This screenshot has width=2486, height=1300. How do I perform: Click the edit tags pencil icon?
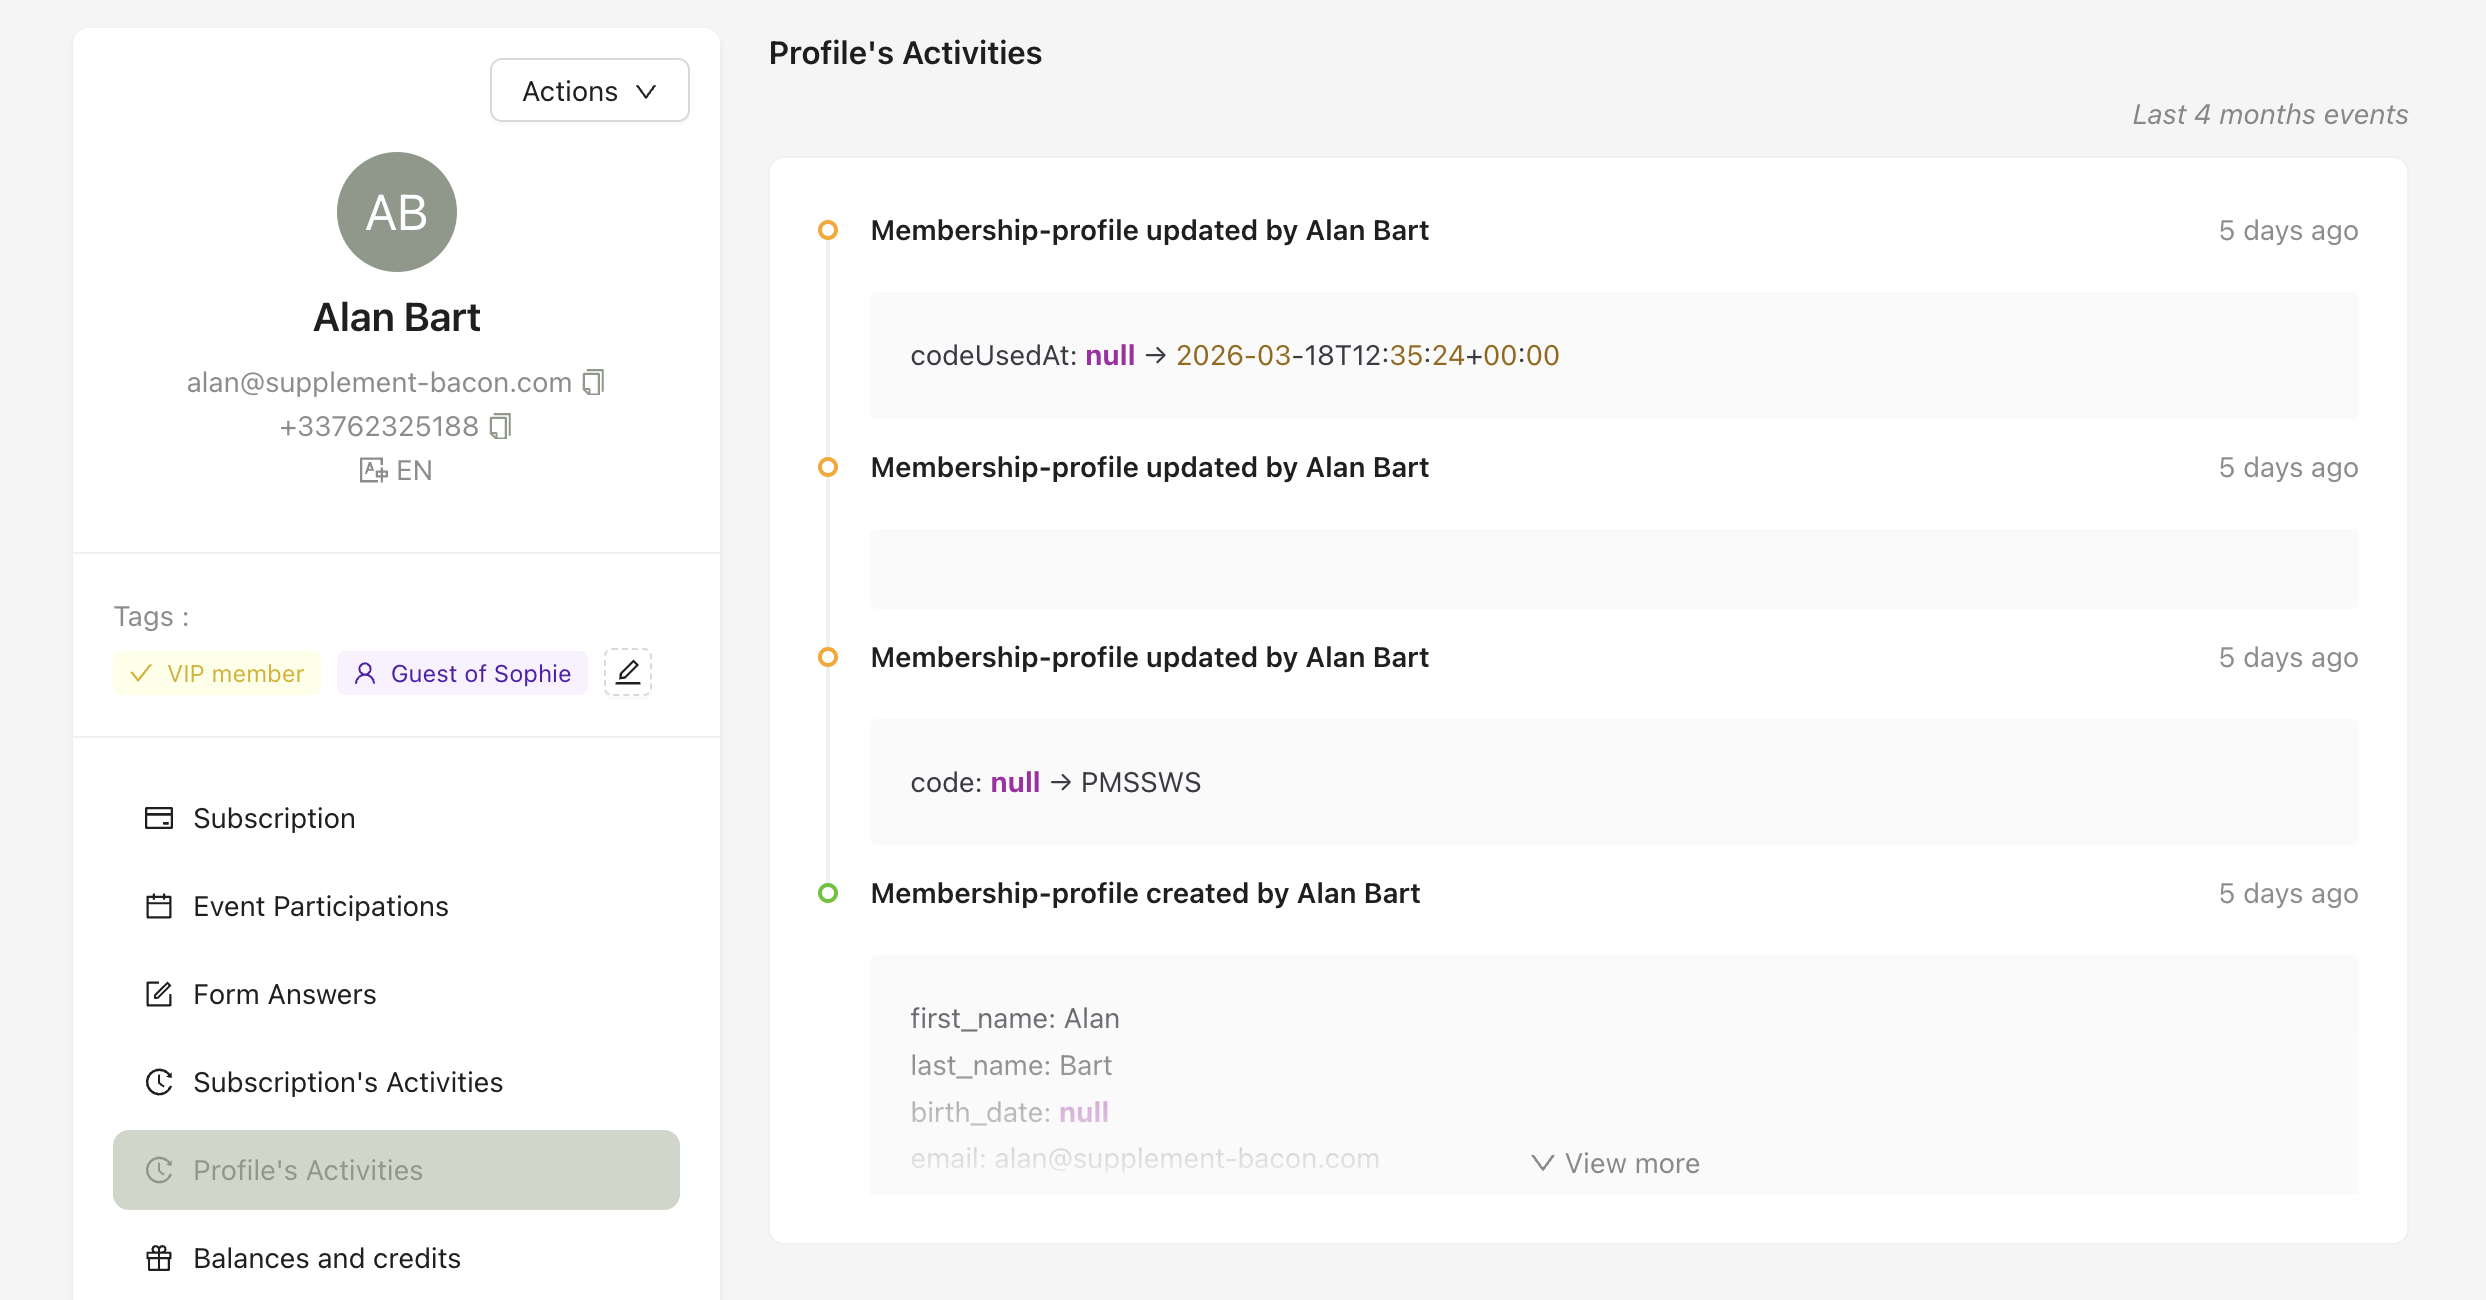[628, 672]
